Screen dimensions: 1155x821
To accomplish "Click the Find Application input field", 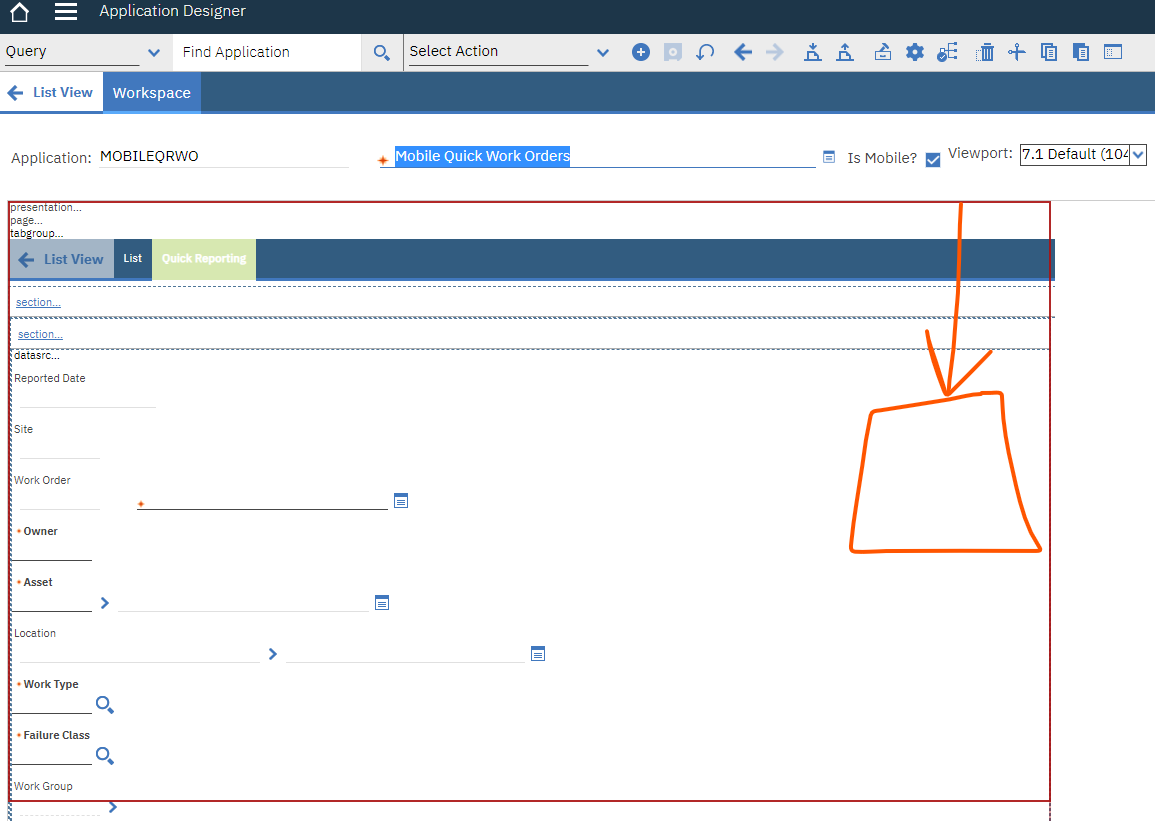I will (x=267, y=52).
